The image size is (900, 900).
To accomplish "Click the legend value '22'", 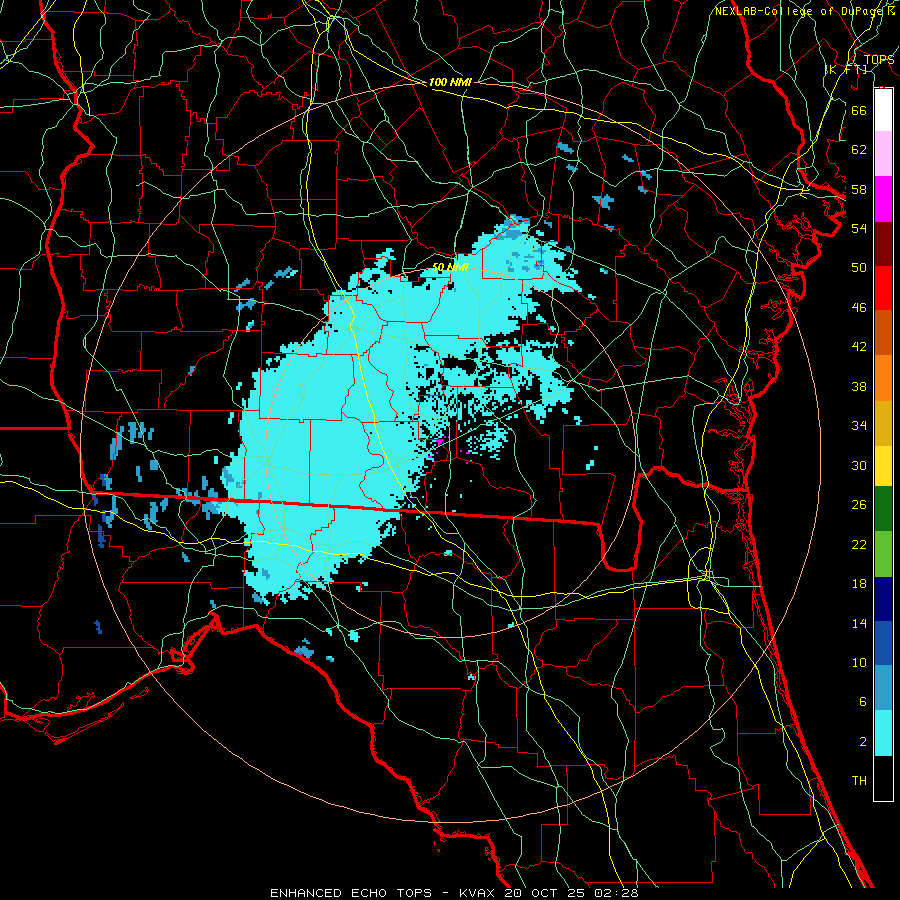I will tap(859, 544).
